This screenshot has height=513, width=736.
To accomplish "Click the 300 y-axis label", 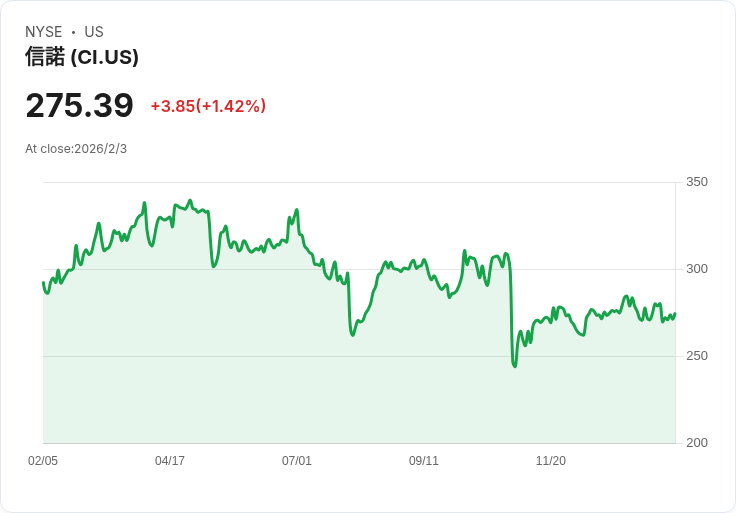I will tap(696, 269).
